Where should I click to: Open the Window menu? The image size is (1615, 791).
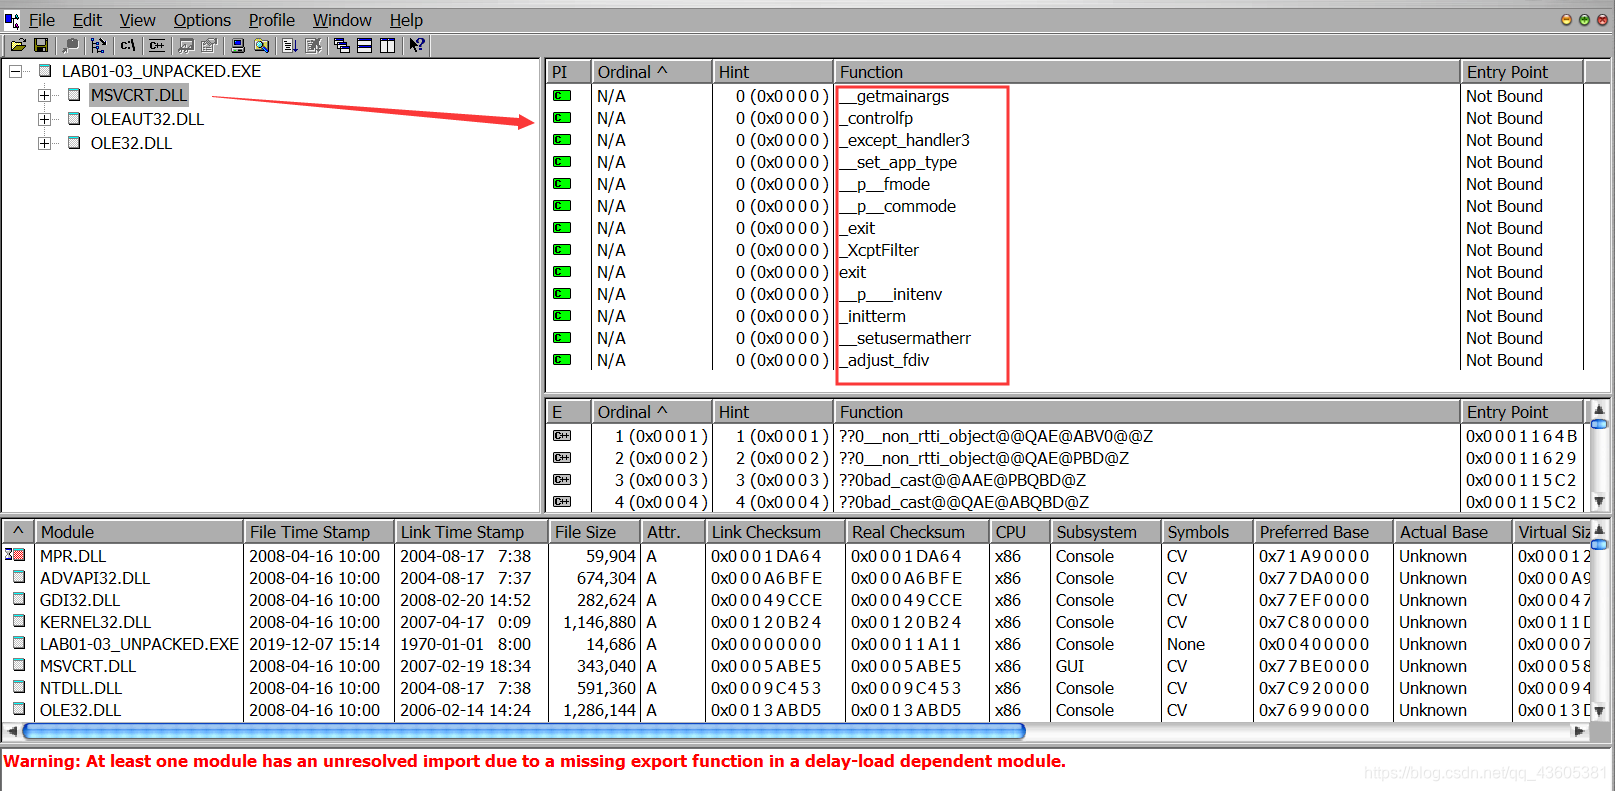342,20
